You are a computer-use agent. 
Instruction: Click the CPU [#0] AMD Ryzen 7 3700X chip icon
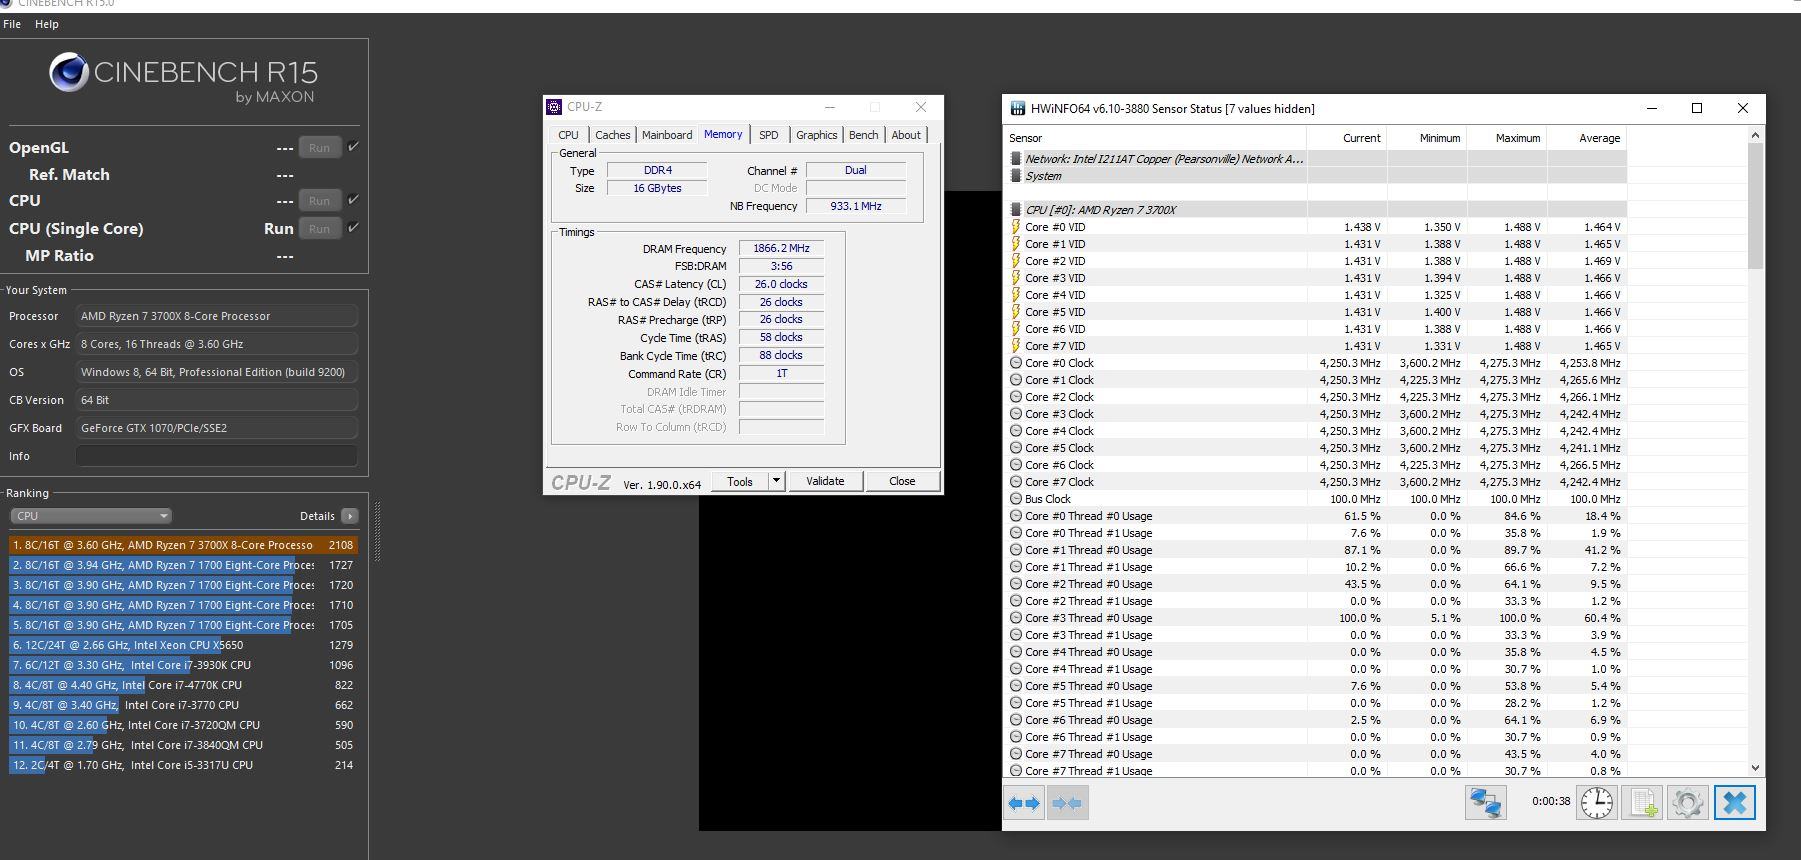pyautogui.click(x=1016, y=210)
